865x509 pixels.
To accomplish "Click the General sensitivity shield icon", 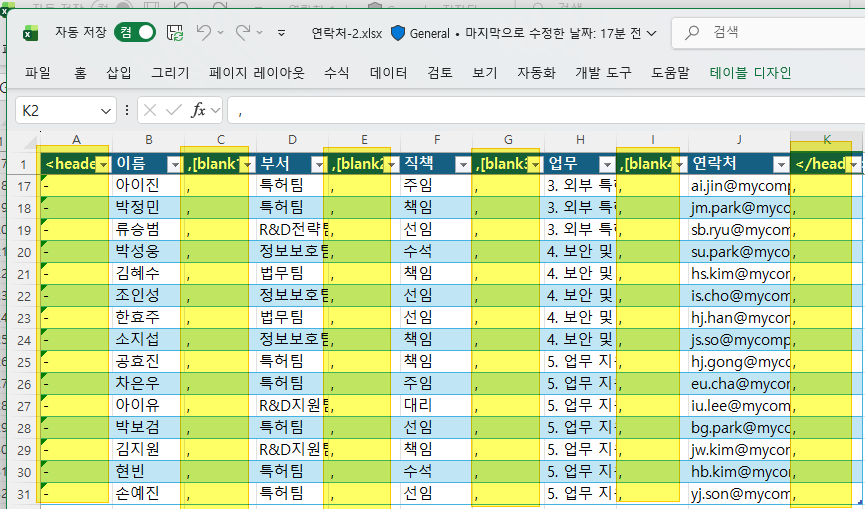I will (x=397, y=33).
